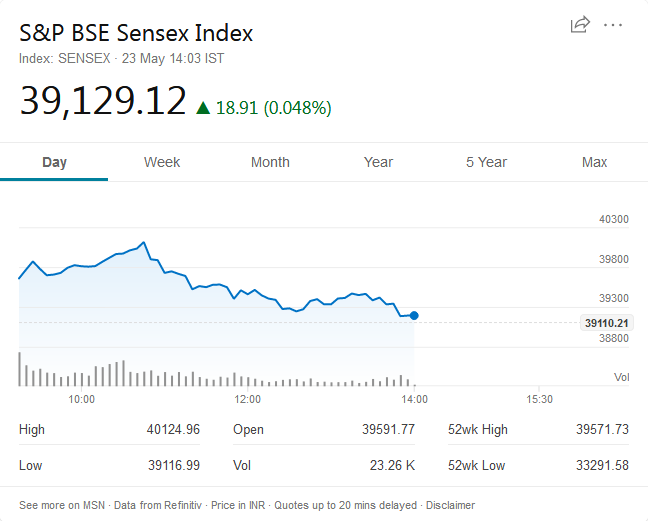Select the Year chart range
The width and height of the screenshot is (648, 521).
[378, 162]
